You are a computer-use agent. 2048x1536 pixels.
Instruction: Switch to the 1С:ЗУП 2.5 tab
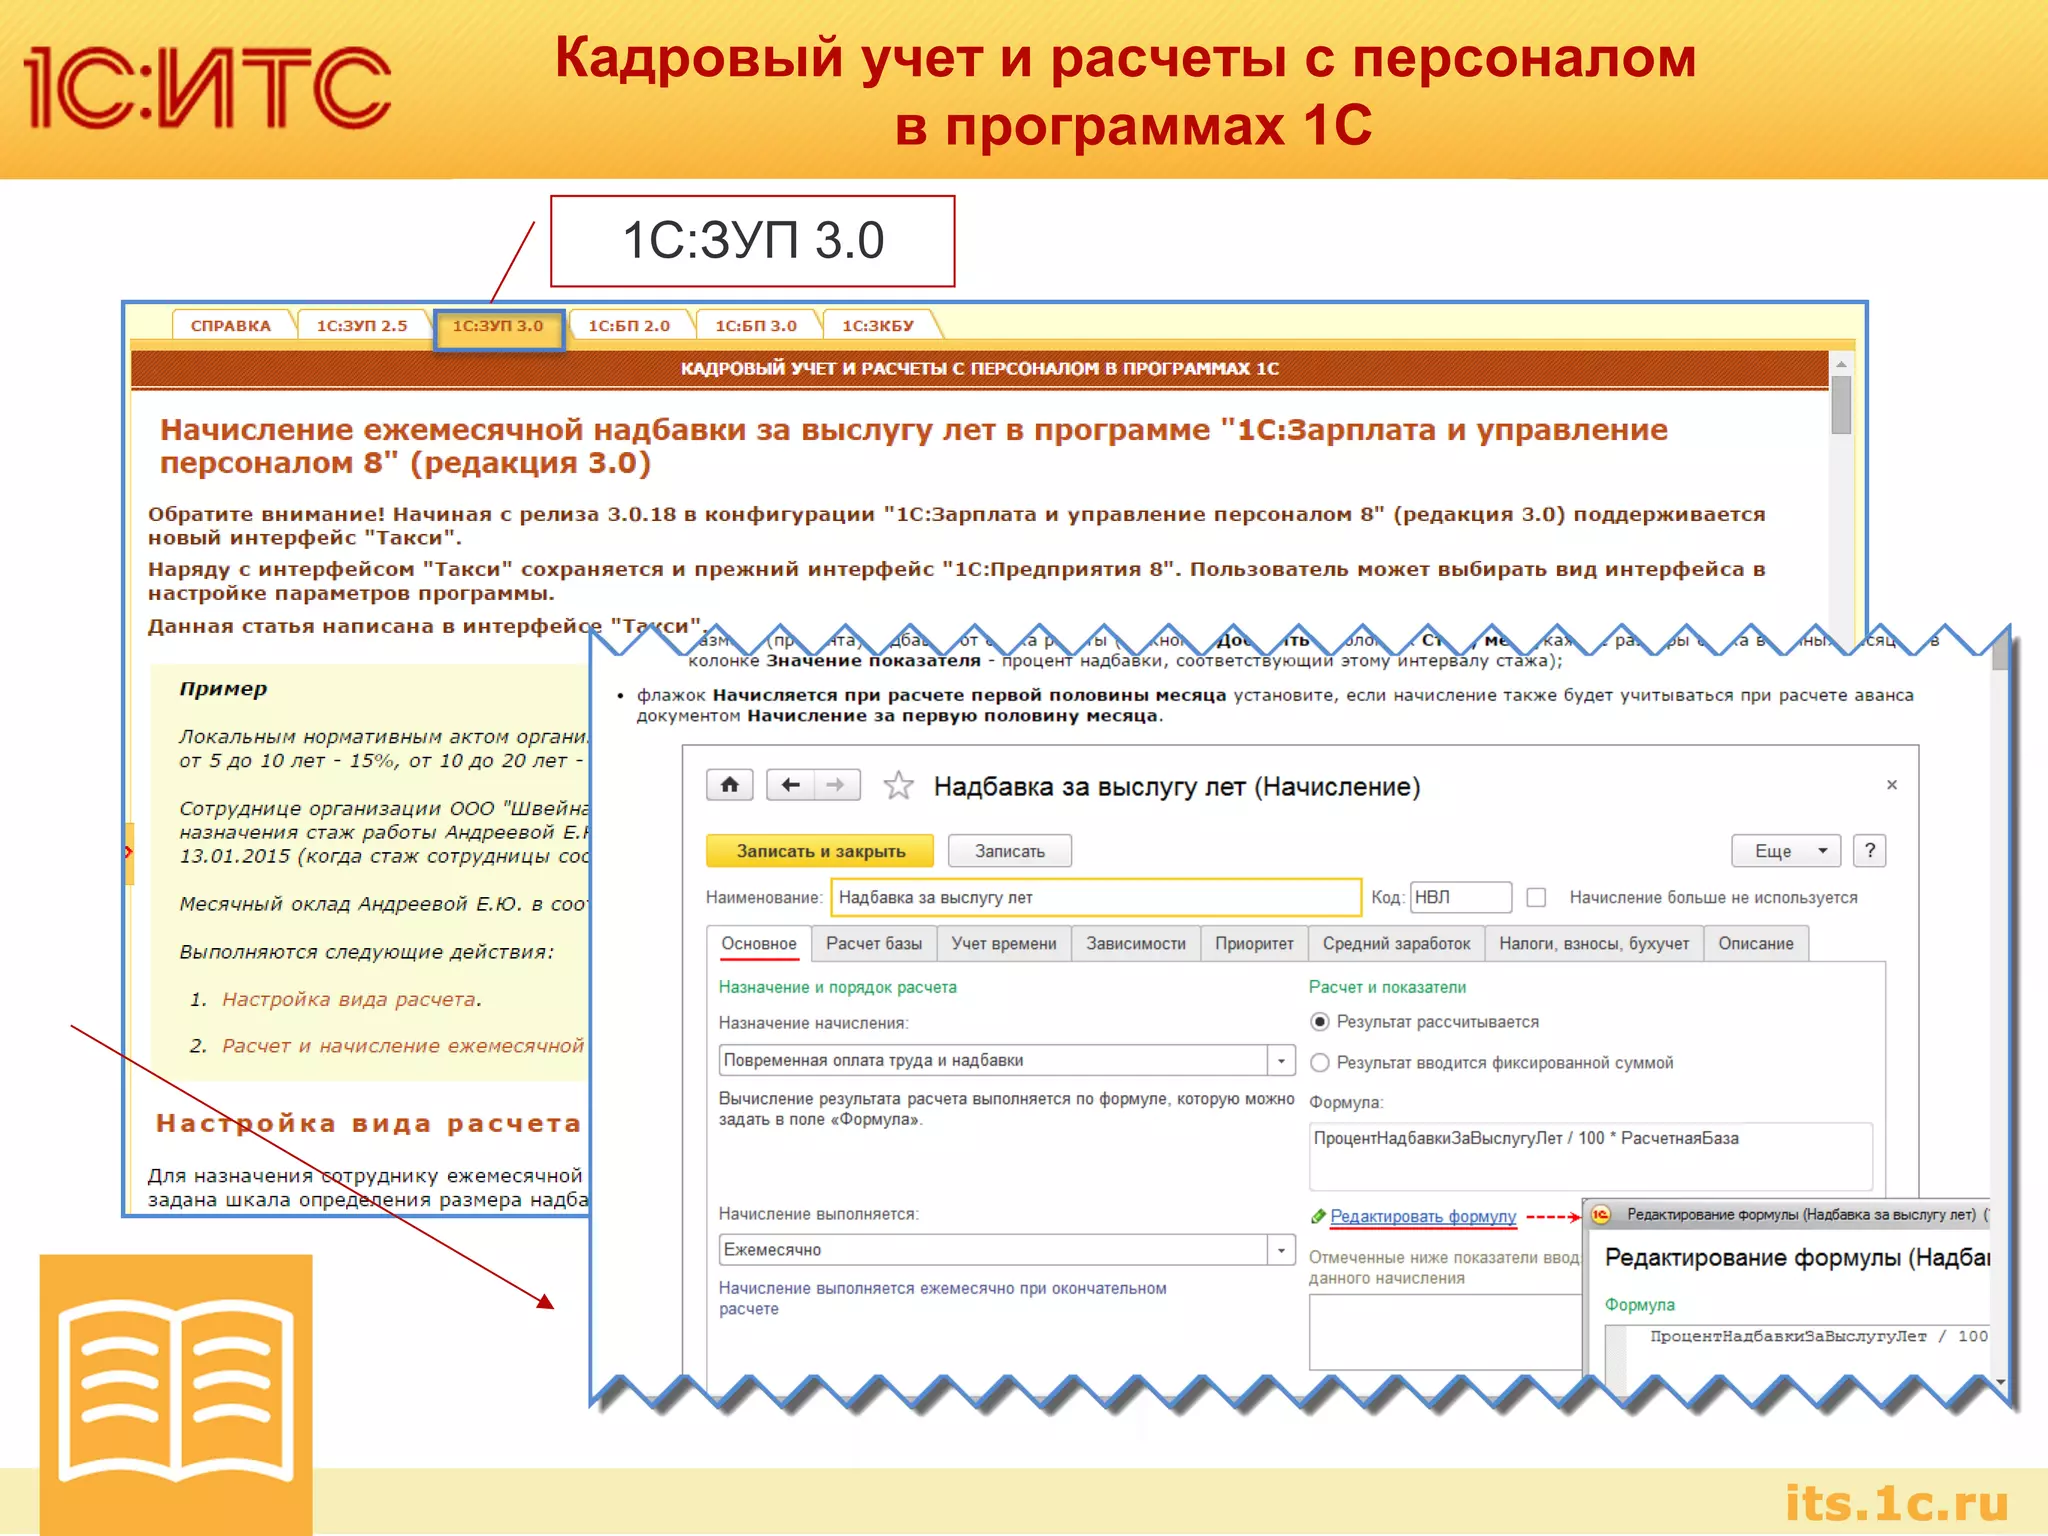362,326
